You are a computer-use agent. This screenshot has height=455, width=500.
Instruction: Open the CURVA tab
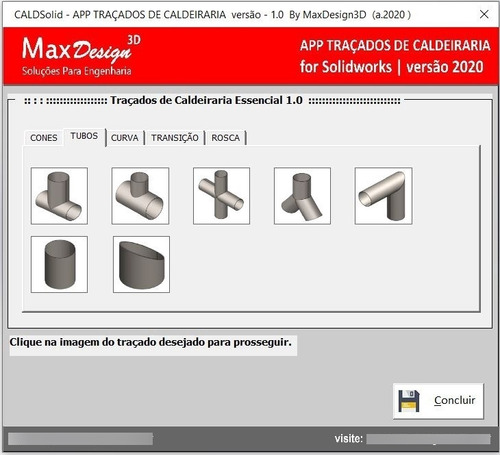pos(125,138)
